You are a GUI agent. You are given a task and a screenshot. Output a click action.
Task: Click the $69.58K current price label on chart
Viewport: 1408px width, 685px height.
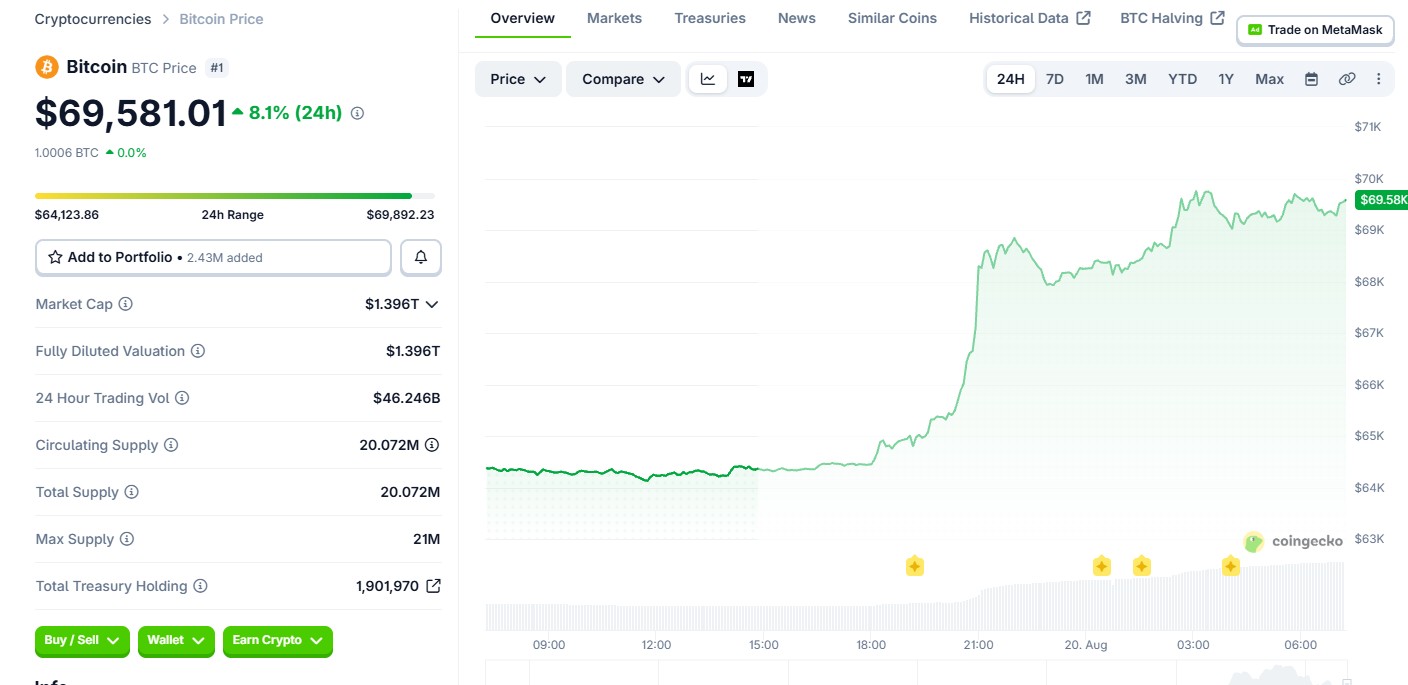[x=1381, y=200]
